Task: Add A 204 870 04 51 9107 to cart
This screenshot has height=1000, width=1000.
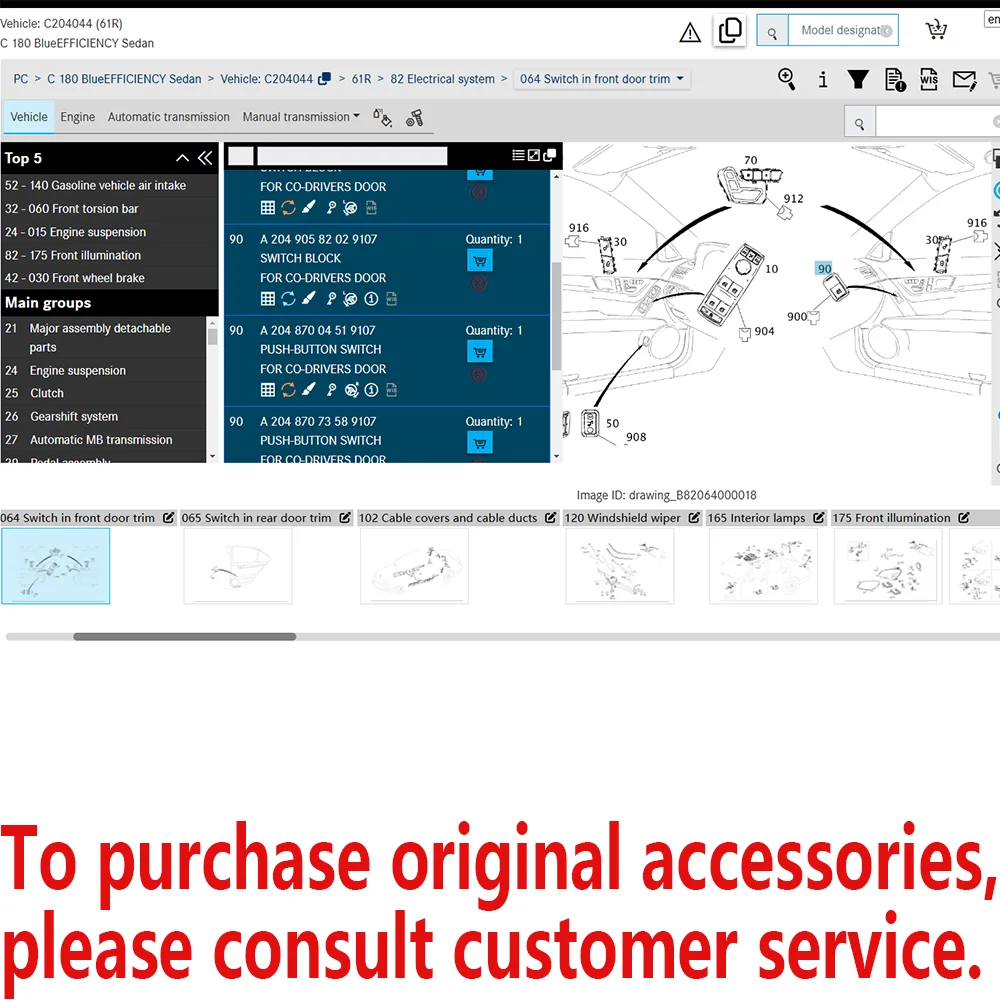Action: pyautogui.click(x=480, y=352)
